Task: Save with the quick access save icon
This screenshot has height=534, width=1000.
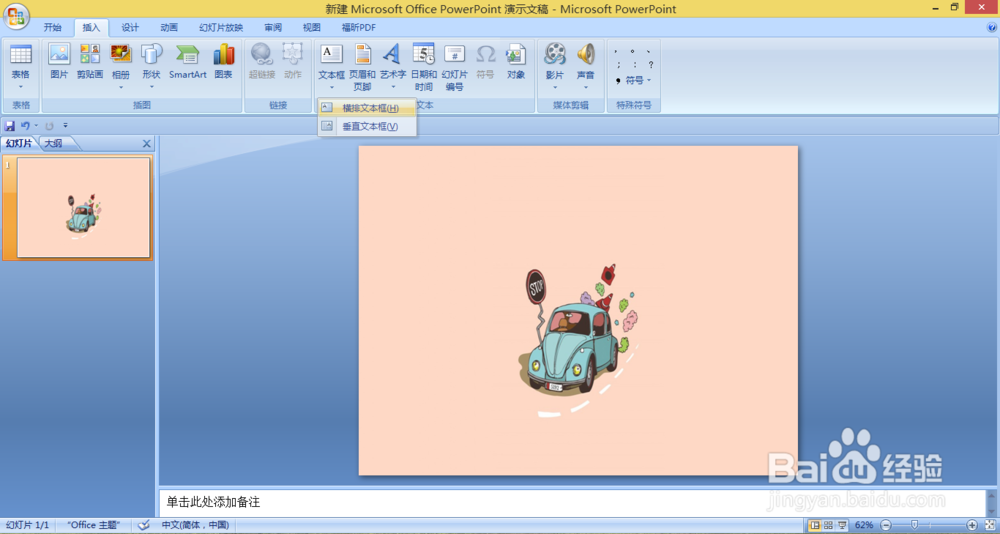Action: 10,126
